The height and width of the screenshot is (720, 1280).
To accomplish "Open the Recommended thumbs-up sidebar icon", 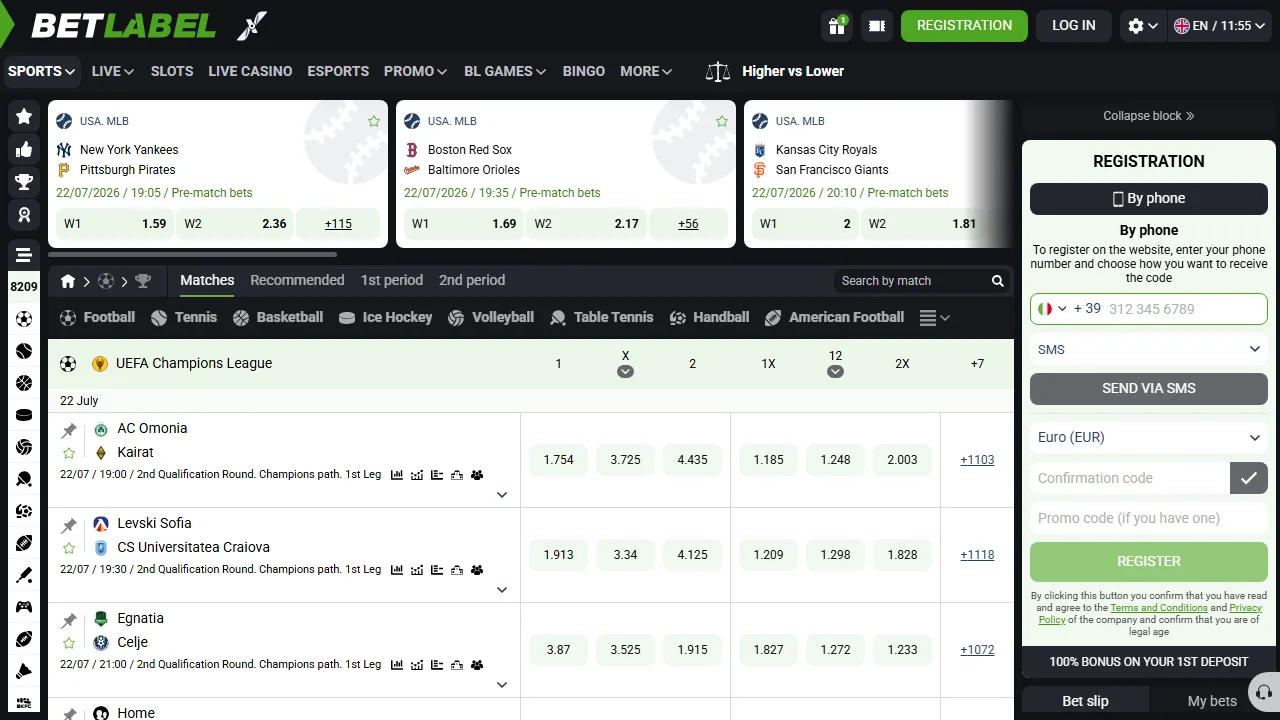I will [x=24, y=150].
